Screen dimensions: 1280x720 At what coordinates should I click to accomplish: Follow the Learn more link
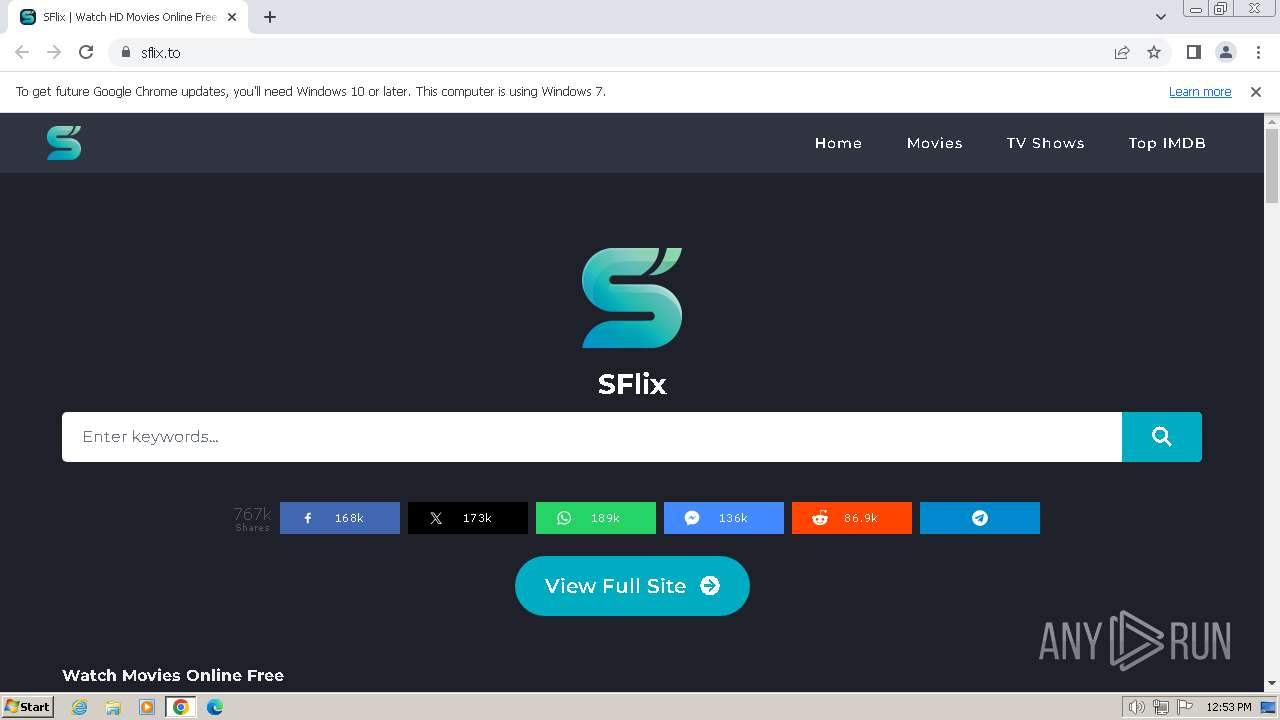[x=1200, y=92]
